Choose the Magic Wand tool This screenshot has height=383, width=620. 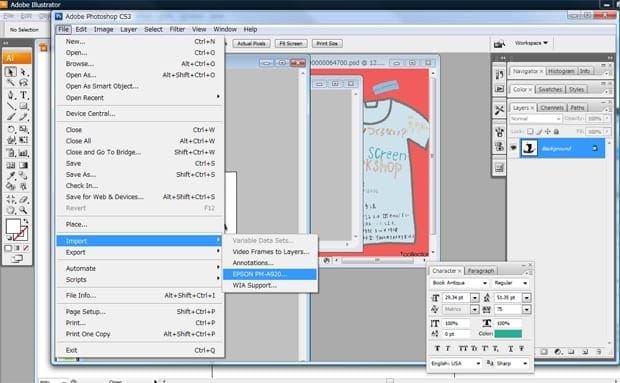click(11, 83)
